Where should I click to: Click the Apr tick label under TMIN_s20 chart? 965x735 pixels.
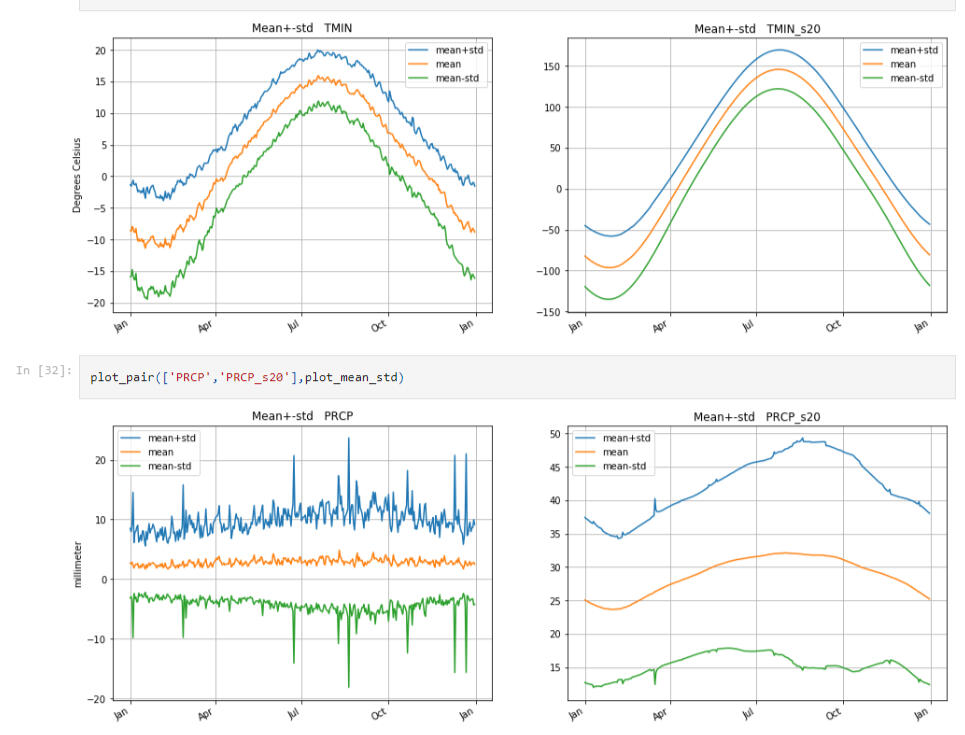tap(664, 327)
